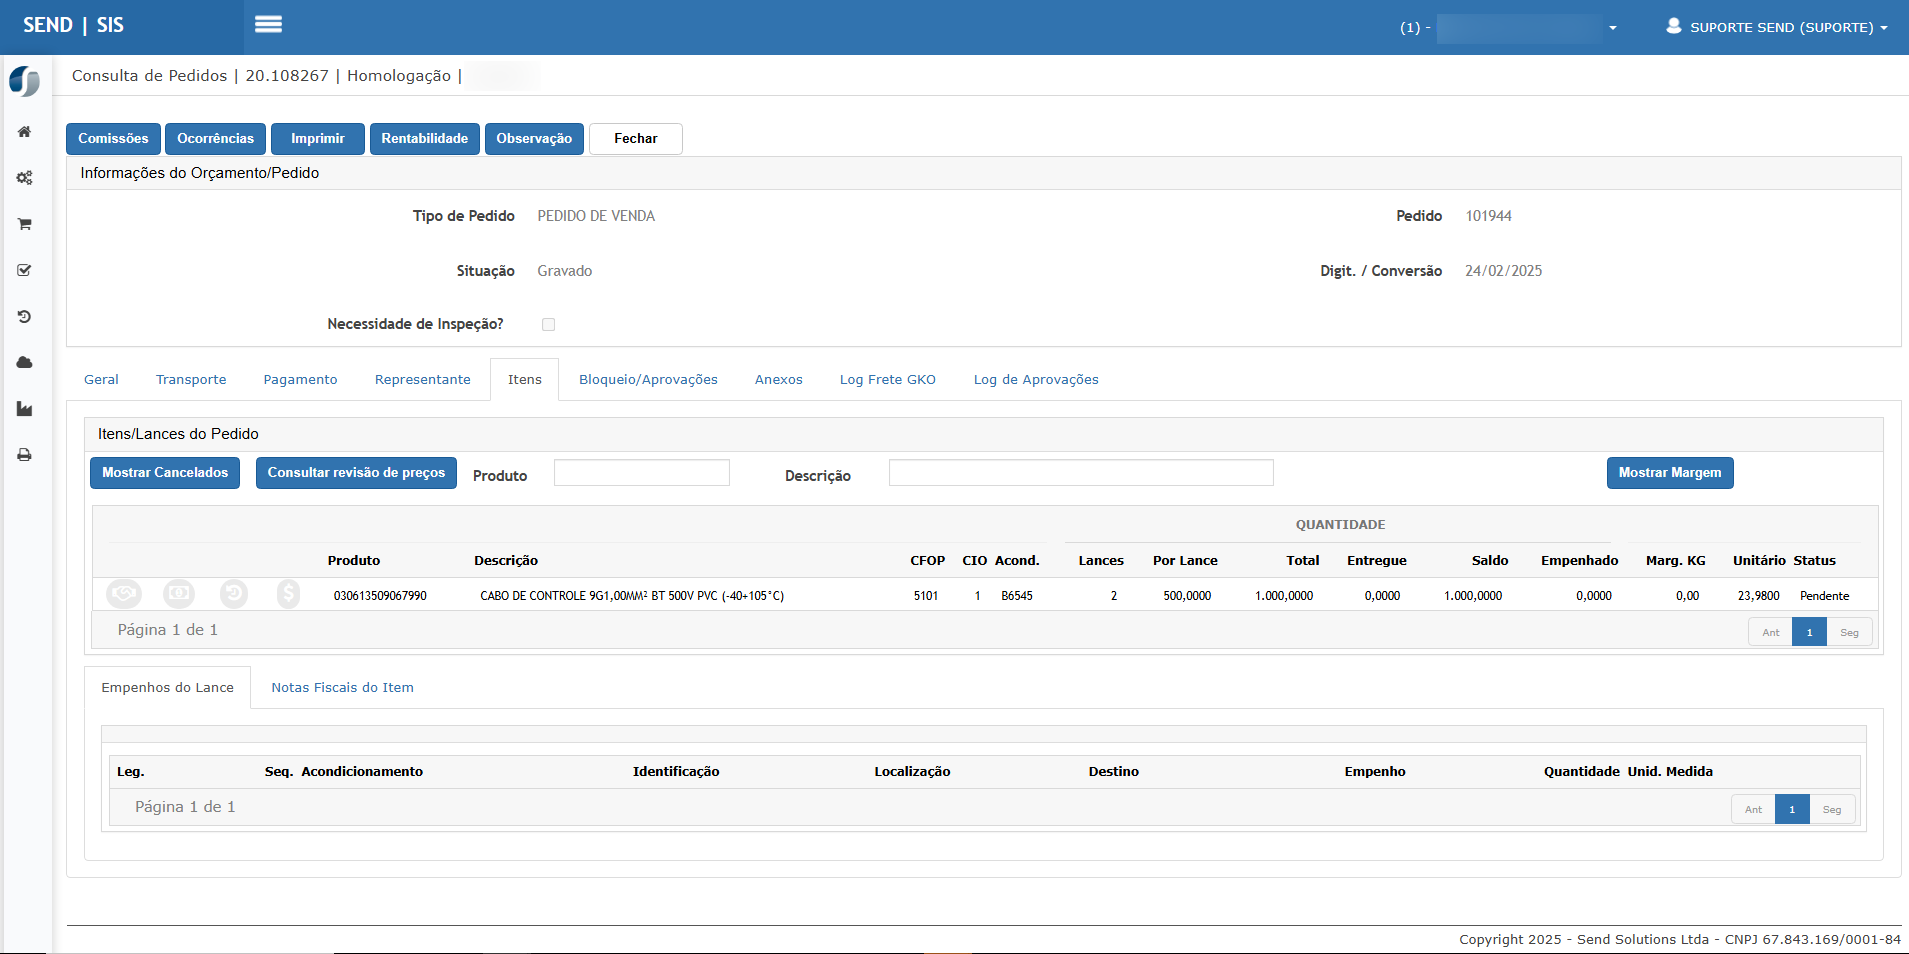Click the Mostrar Cancelados toggle button
This screenshot has width=1909, height=954.
coord(165,473)
